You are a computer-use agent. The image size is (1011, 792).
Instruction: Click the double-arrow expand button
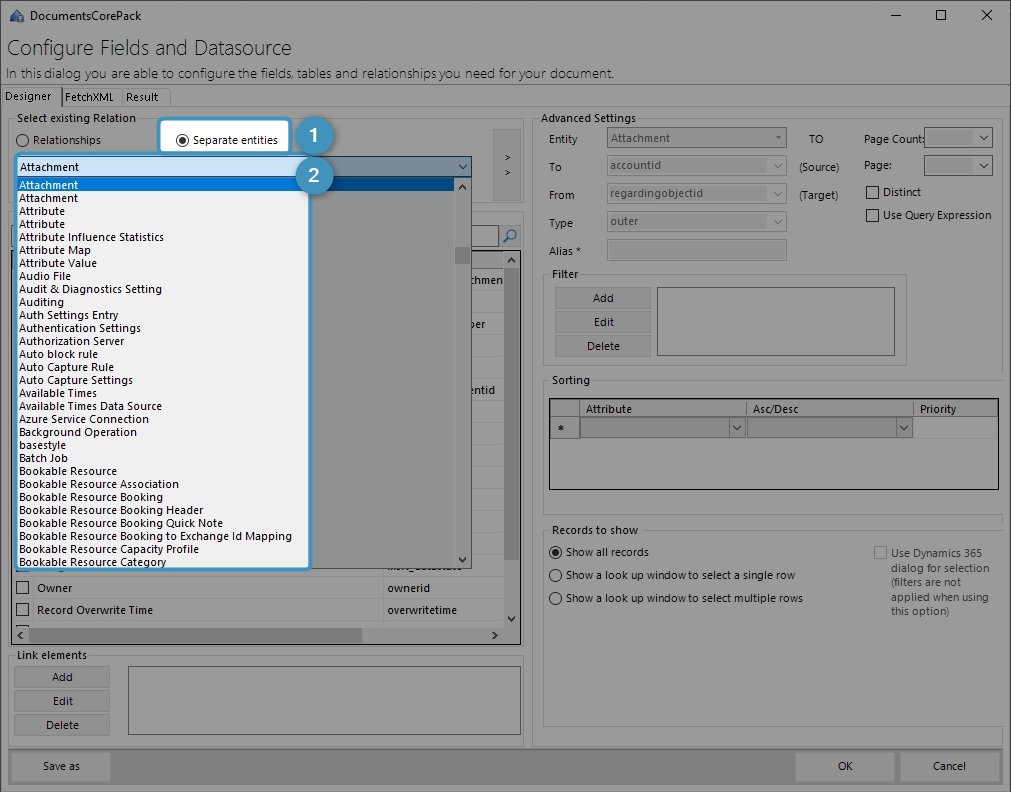pyautogui.click(x=507, y=165)
